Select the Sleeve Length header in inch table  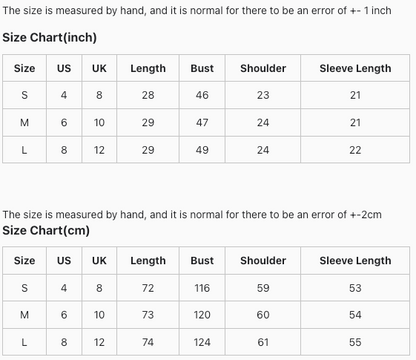click(x=355, y=68)
